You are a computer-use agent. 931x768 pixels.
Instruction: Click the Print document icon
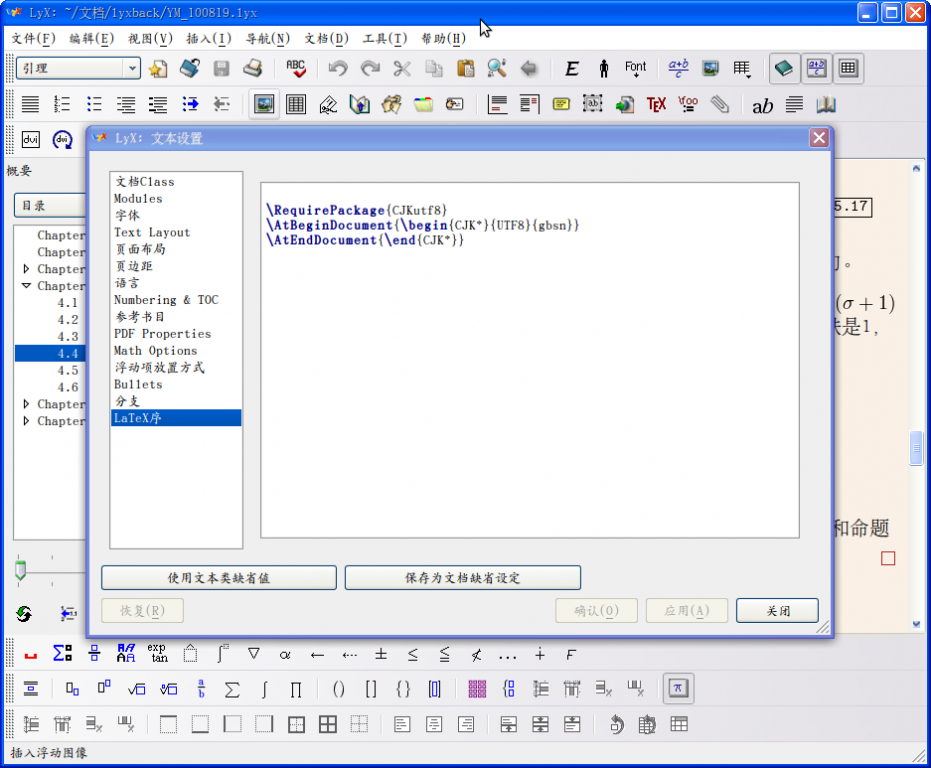(x=254, y=68)
